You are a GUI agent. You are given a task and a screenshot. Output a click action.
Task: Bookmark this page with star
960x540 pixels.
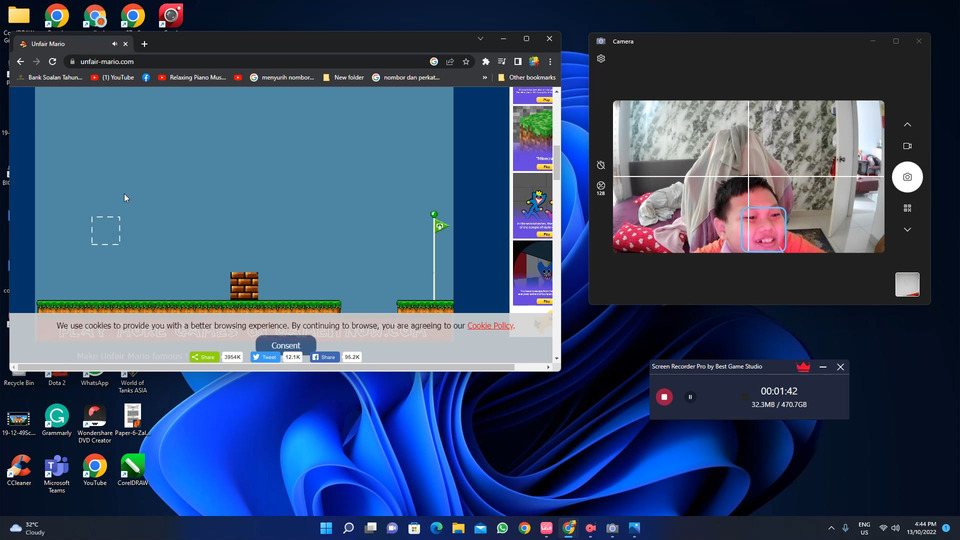(x=466, y=61)
